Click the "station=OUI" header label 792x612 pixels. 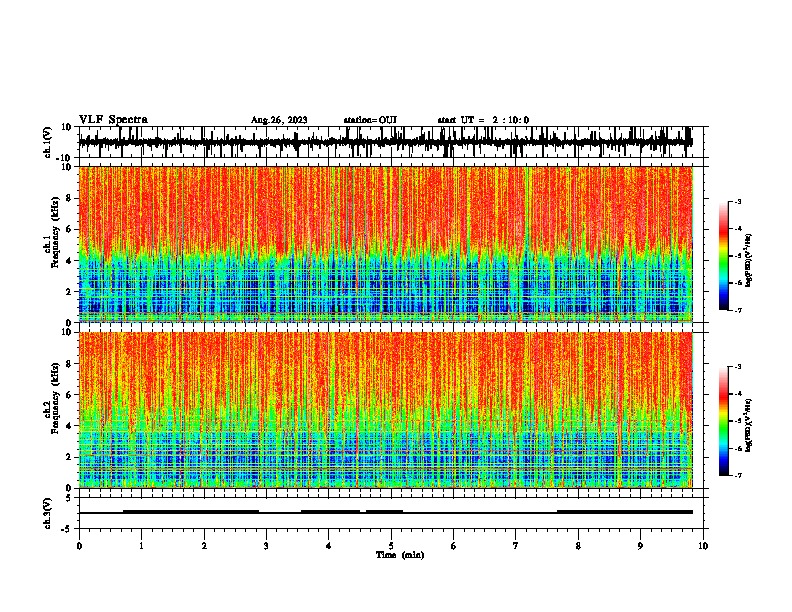[x=370, y=120]
